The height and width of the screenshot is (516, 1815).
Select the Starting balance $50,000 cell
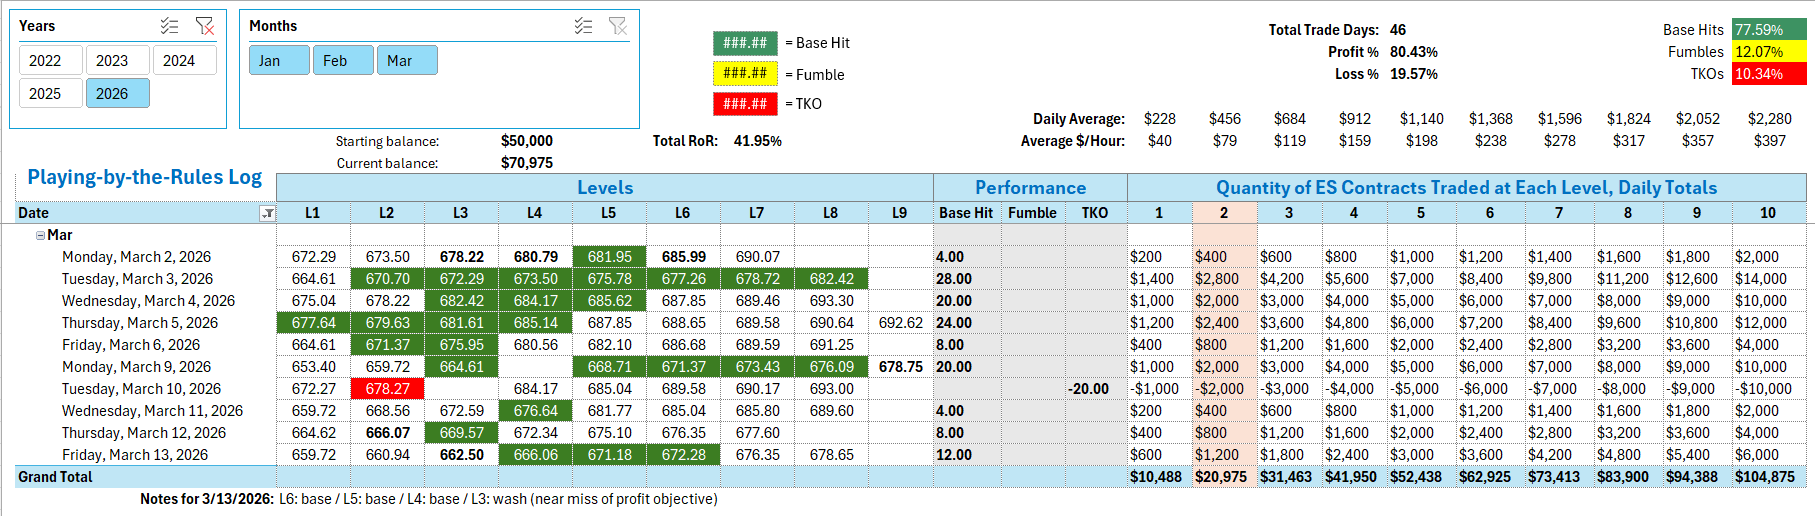[x=527, y=141]
